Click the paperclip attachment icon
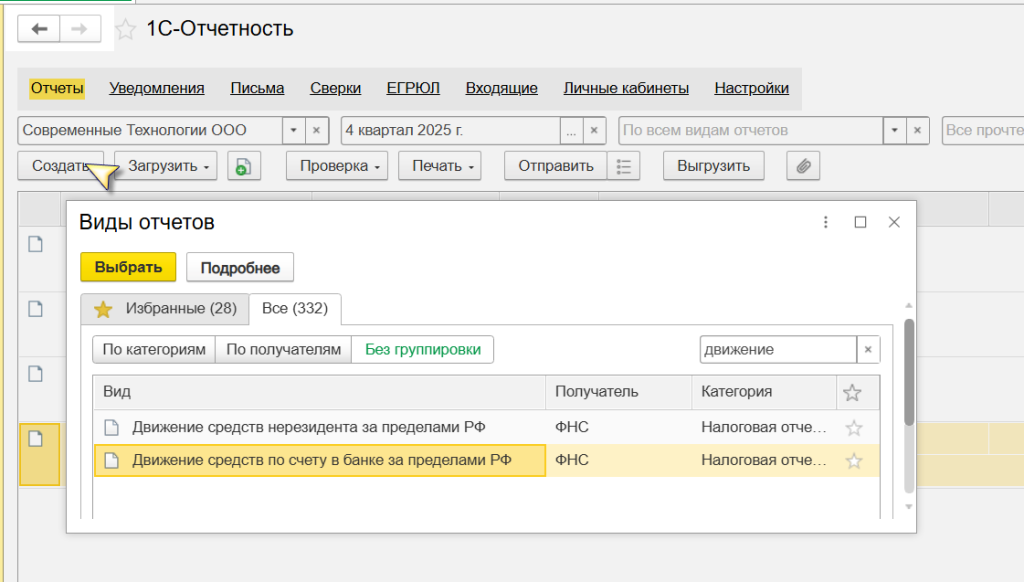1024x582 pixels. point(803,166)
